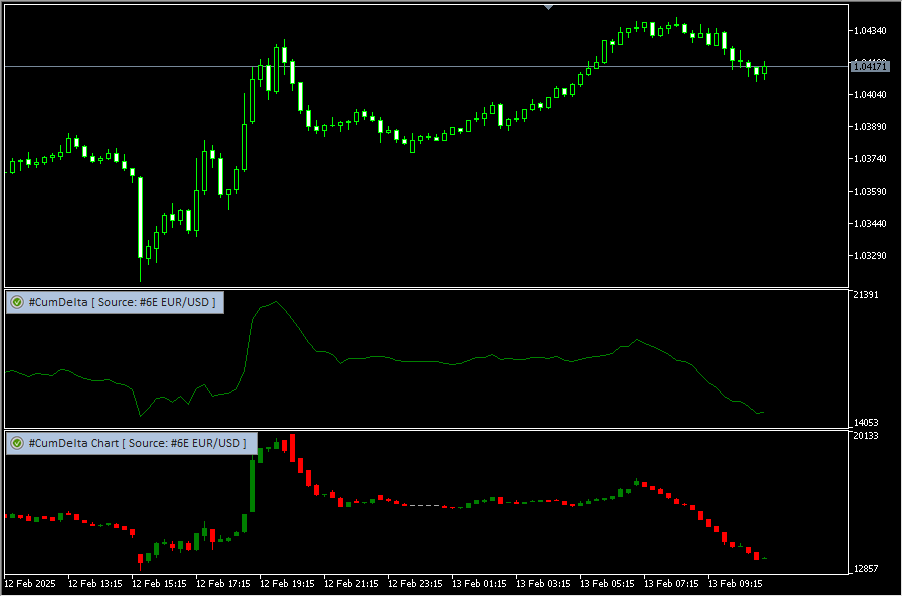
Task: Click the green check icon beside #CumDelta label
Action: 17,302
